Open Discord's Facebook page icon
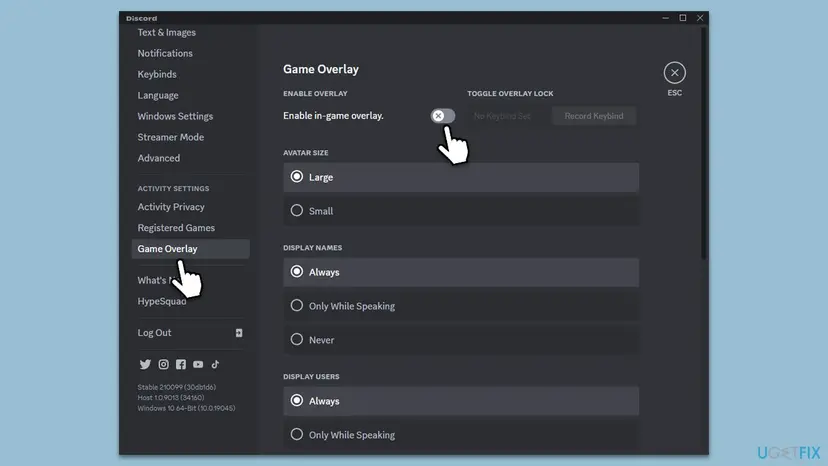The height and width of the screenshot is (466, 828). [181, 364]
